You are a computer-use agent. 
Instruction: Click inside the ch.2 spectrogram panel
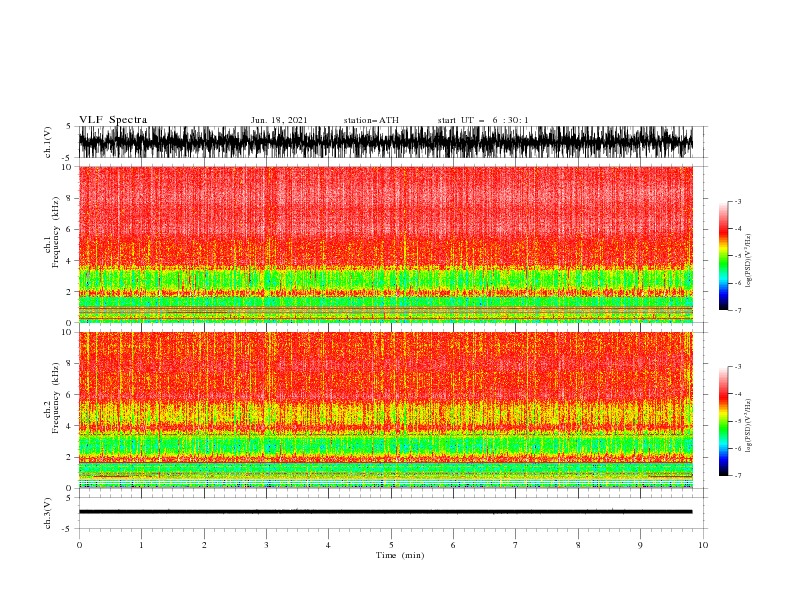coord(385,410)
